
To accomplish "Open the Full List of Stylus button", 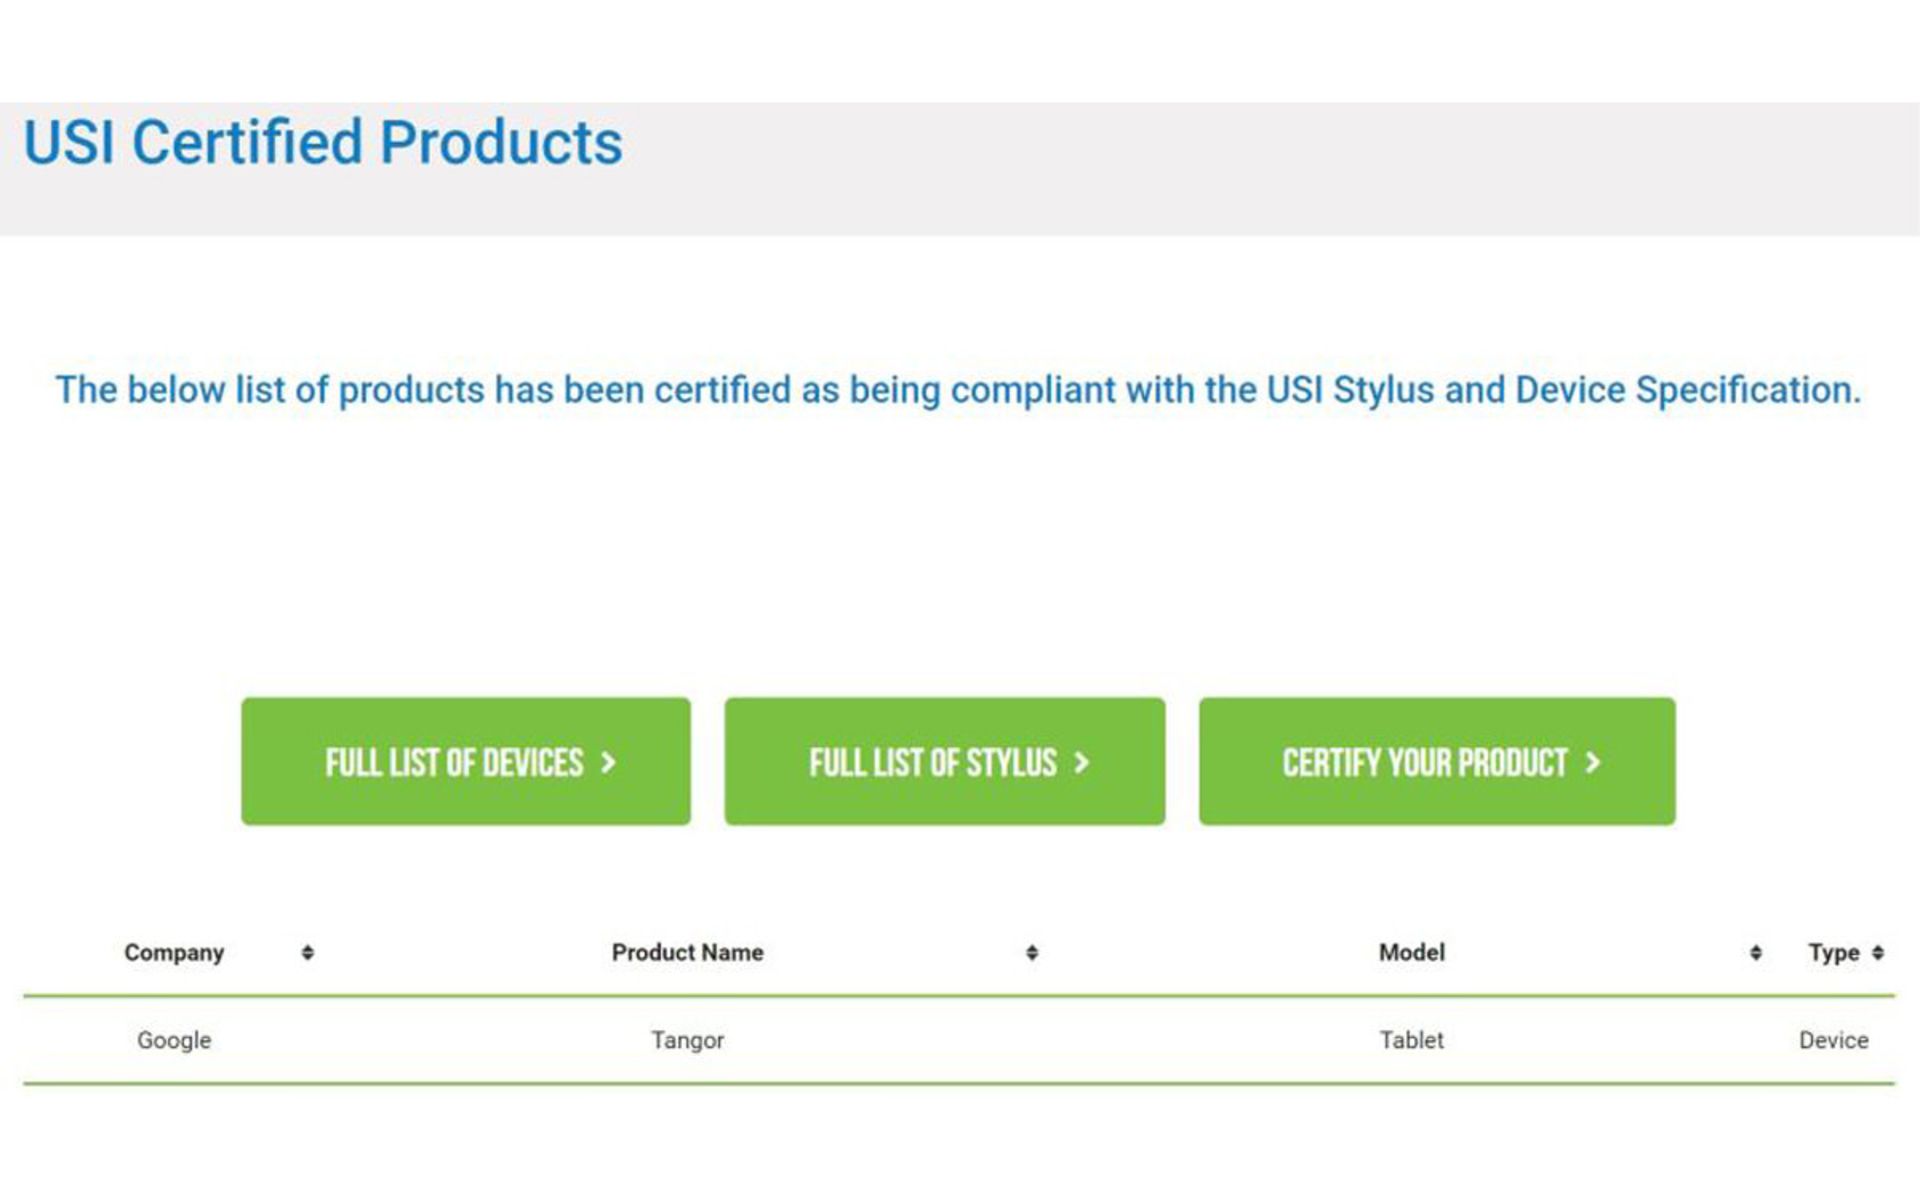I will [944, 761].
